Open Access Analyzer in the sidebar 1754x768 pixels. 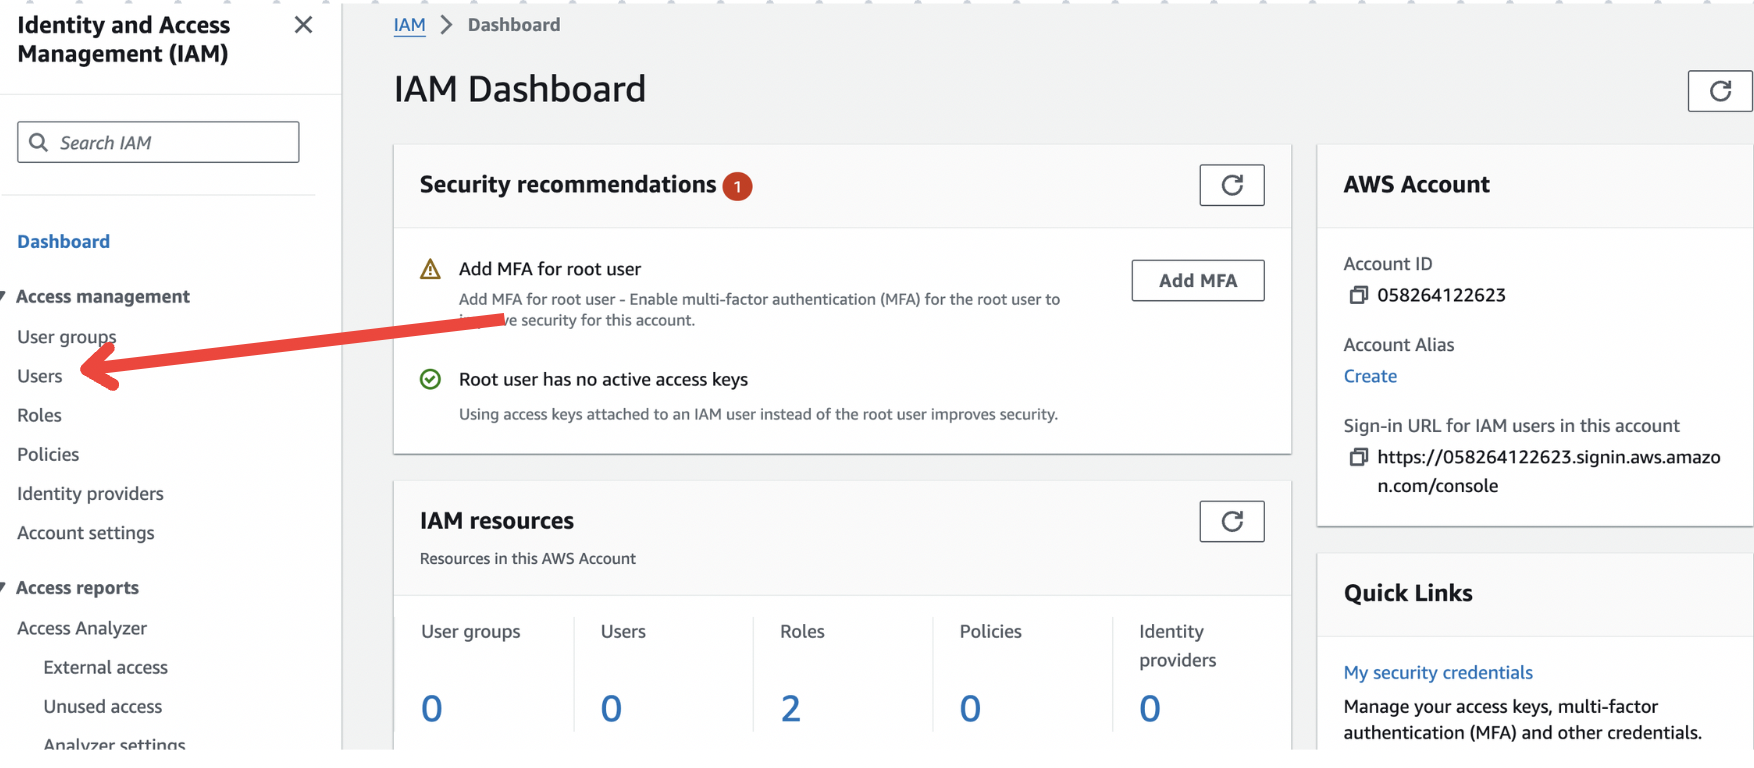coord(82,628)
